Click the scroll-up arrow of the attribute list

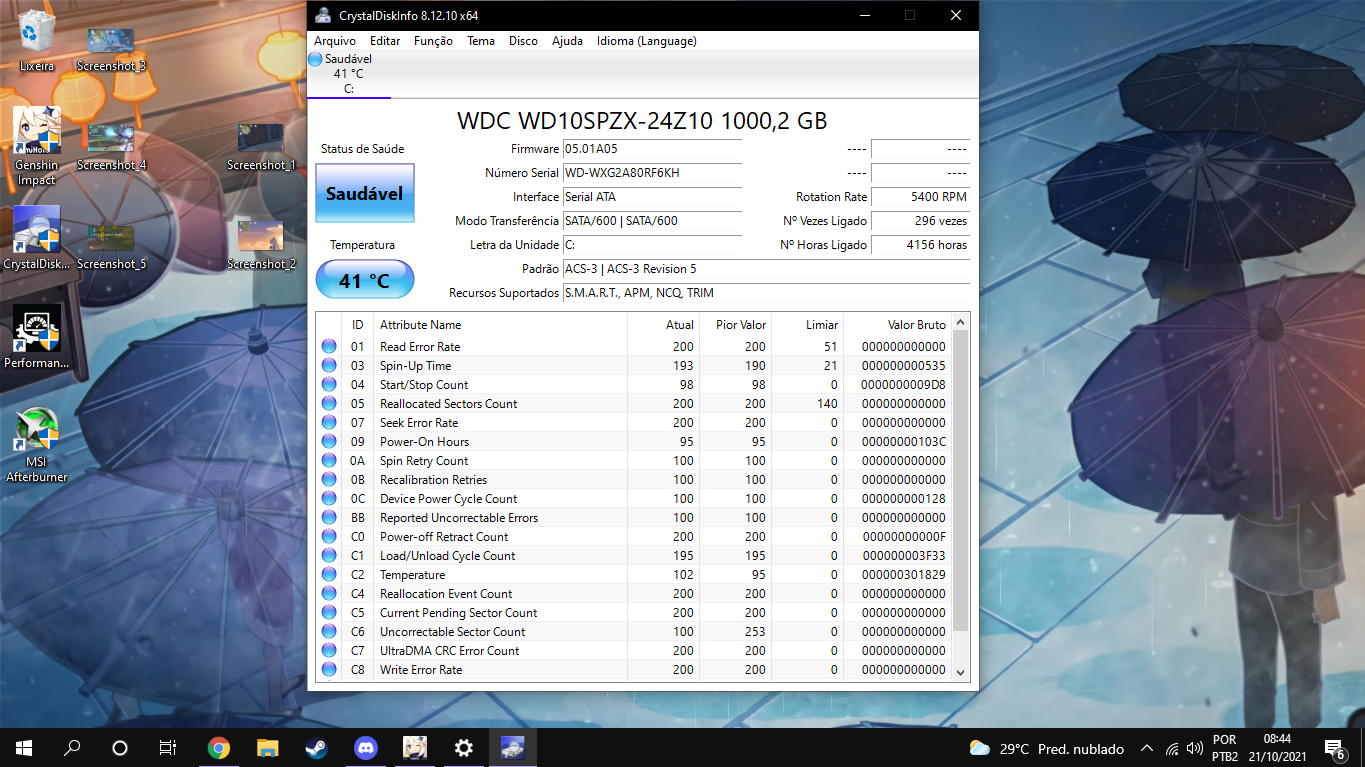coord(961,323)
